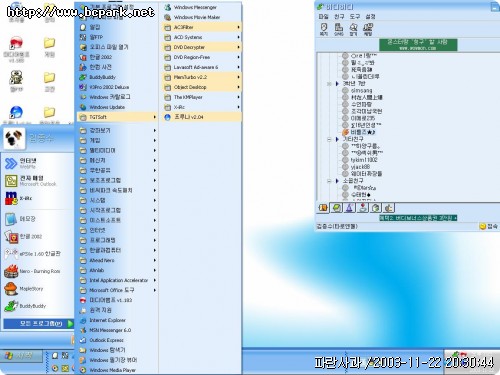The width and height of the screenshot is (500, 375).
Task: Collapse the 3학년 7반 friend group
Action: [x=329, y=84]
